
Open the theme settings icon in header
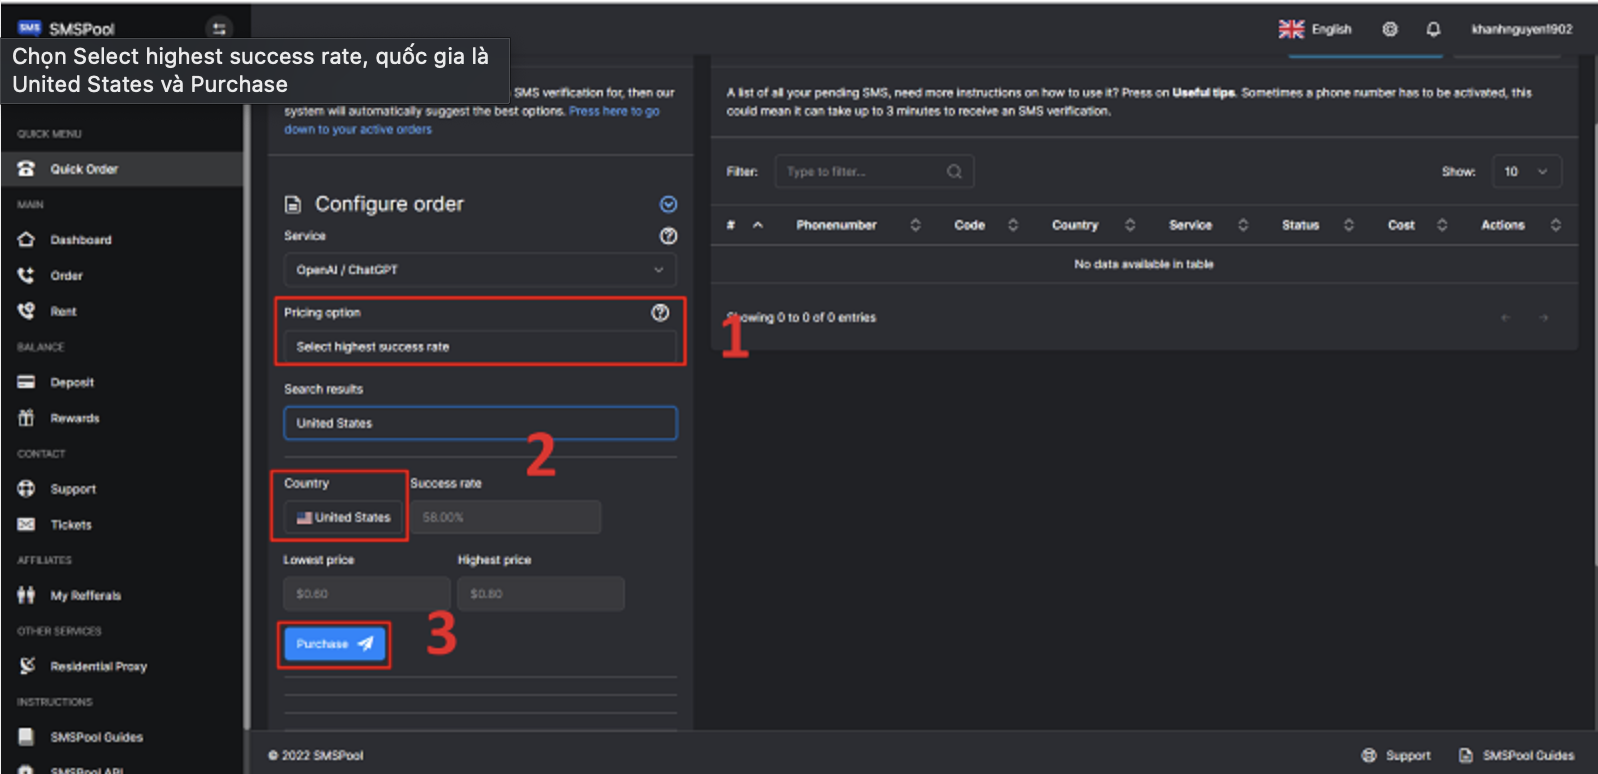(1390, 29)
